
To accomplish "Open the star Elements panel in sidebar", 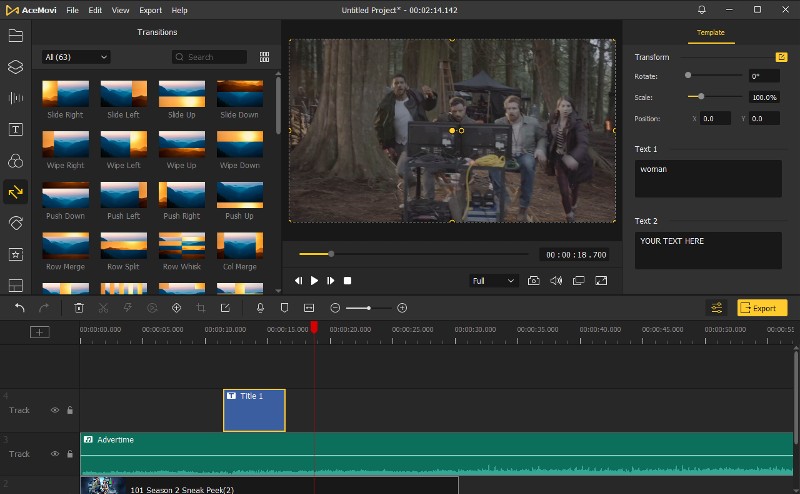I will pos(16,254).
